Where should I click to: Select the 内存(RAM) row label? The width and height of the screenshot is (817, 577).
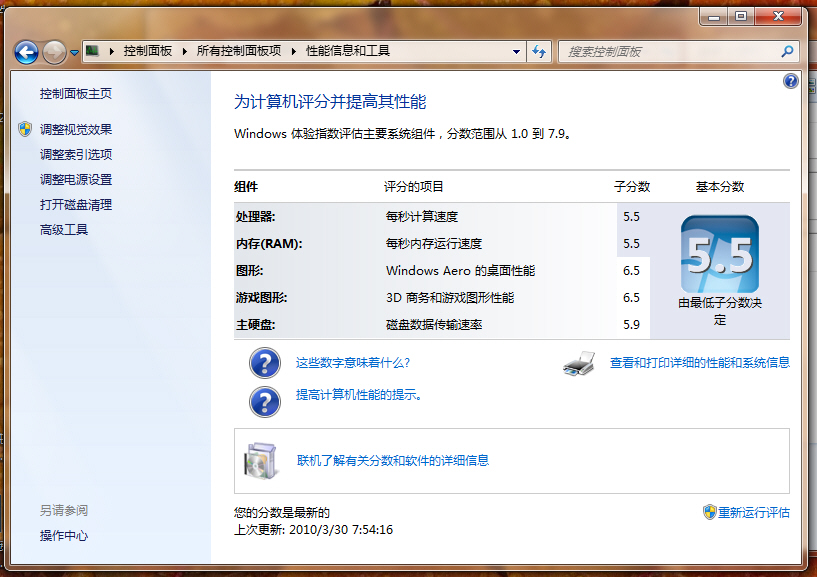tap(269, 243)
